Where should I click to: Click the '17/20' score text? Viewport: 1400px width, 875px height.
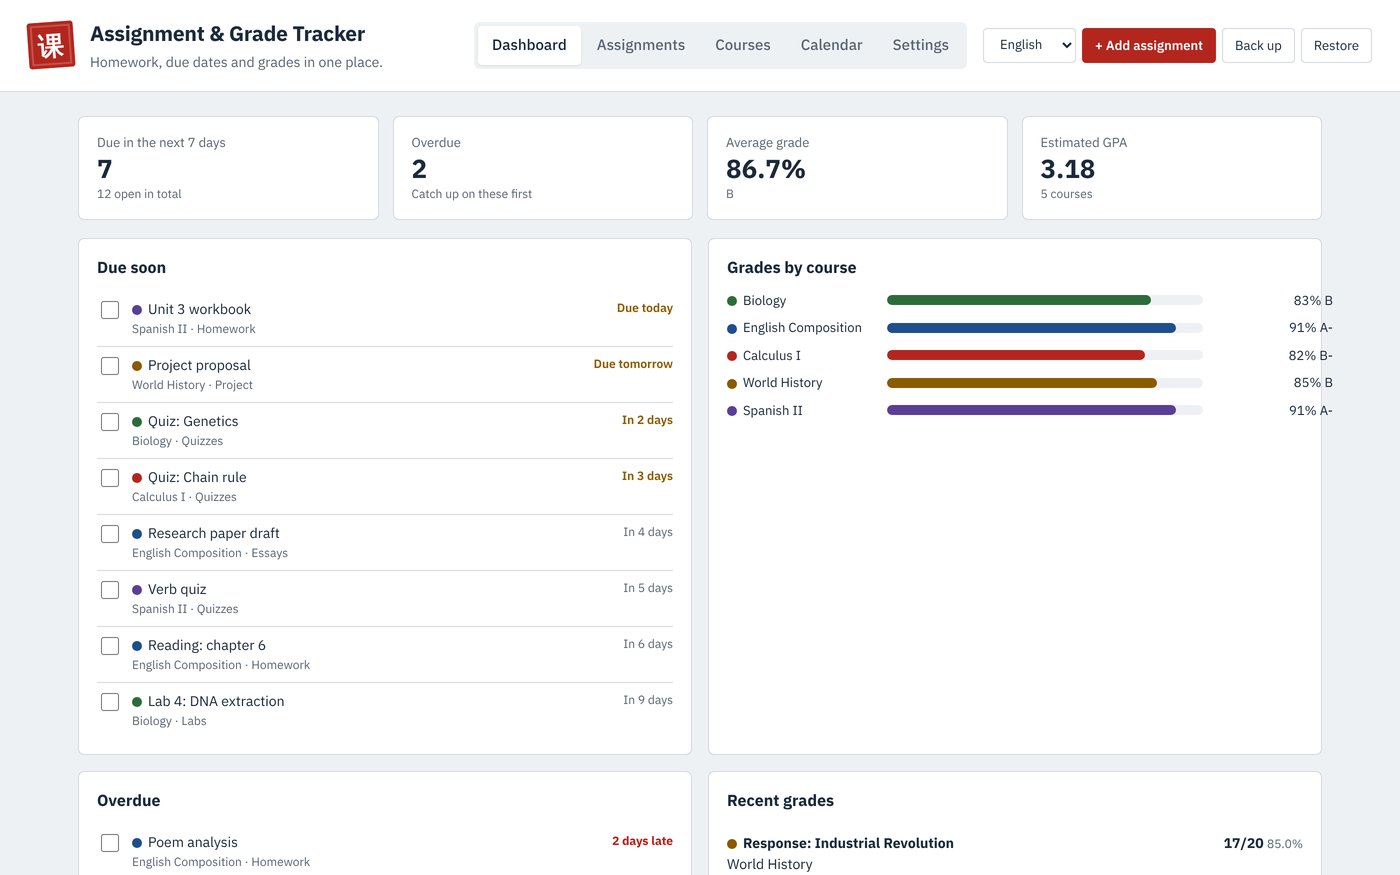[1243, 843]
